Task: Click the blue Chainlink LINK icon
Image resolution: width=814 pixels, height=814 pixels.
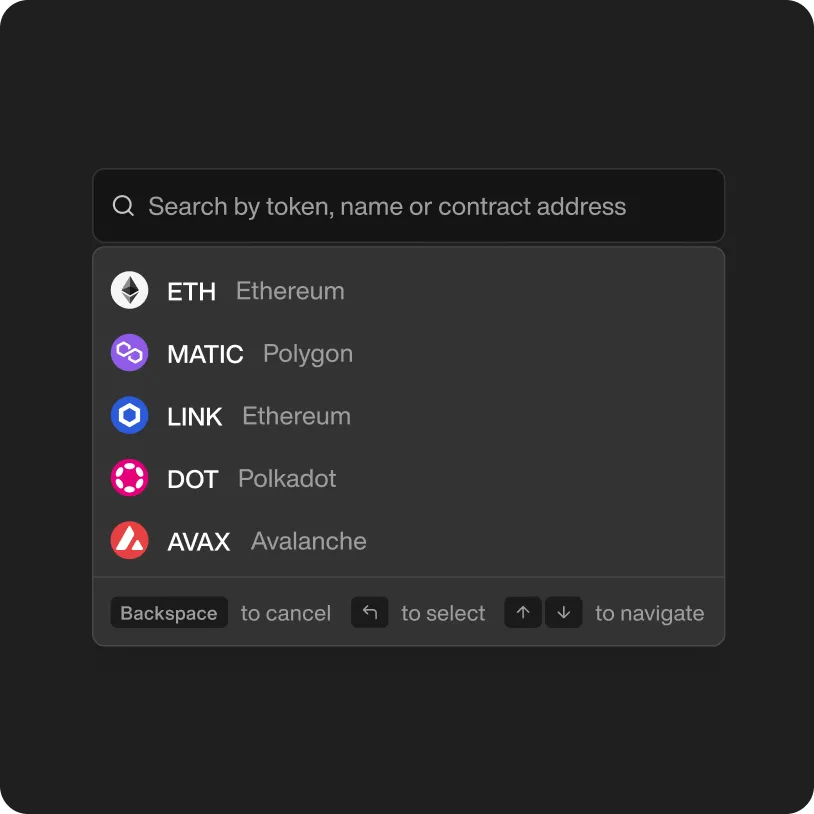Action: 129,415
